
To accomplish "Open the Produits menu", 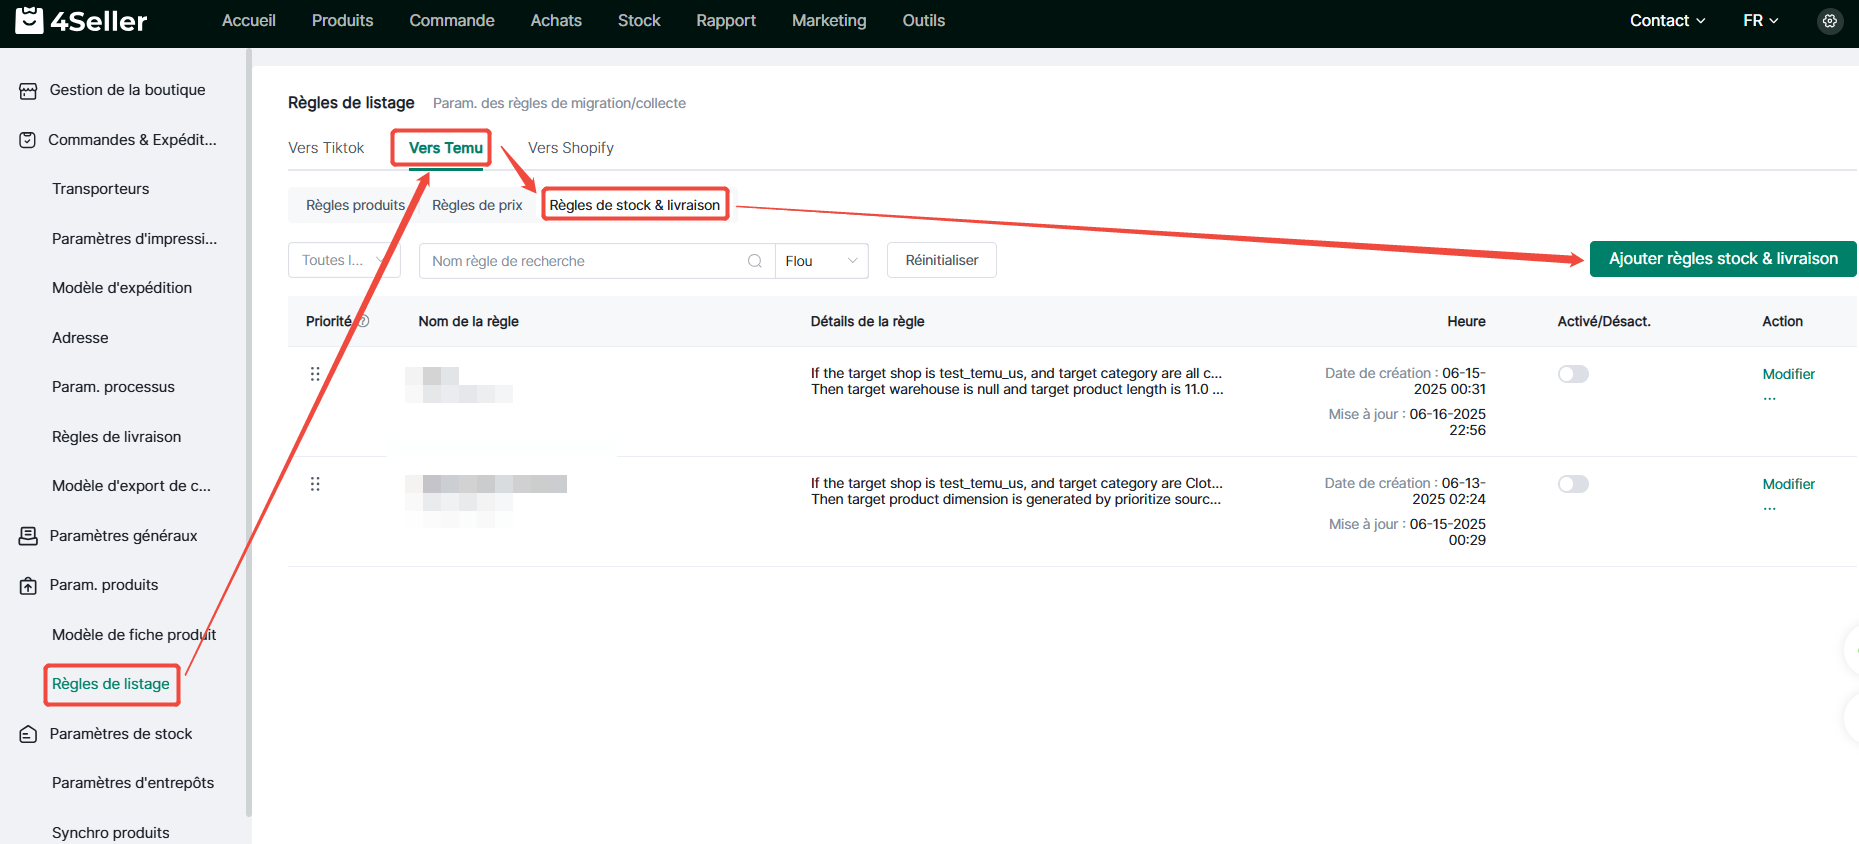I will click(342, 21).
